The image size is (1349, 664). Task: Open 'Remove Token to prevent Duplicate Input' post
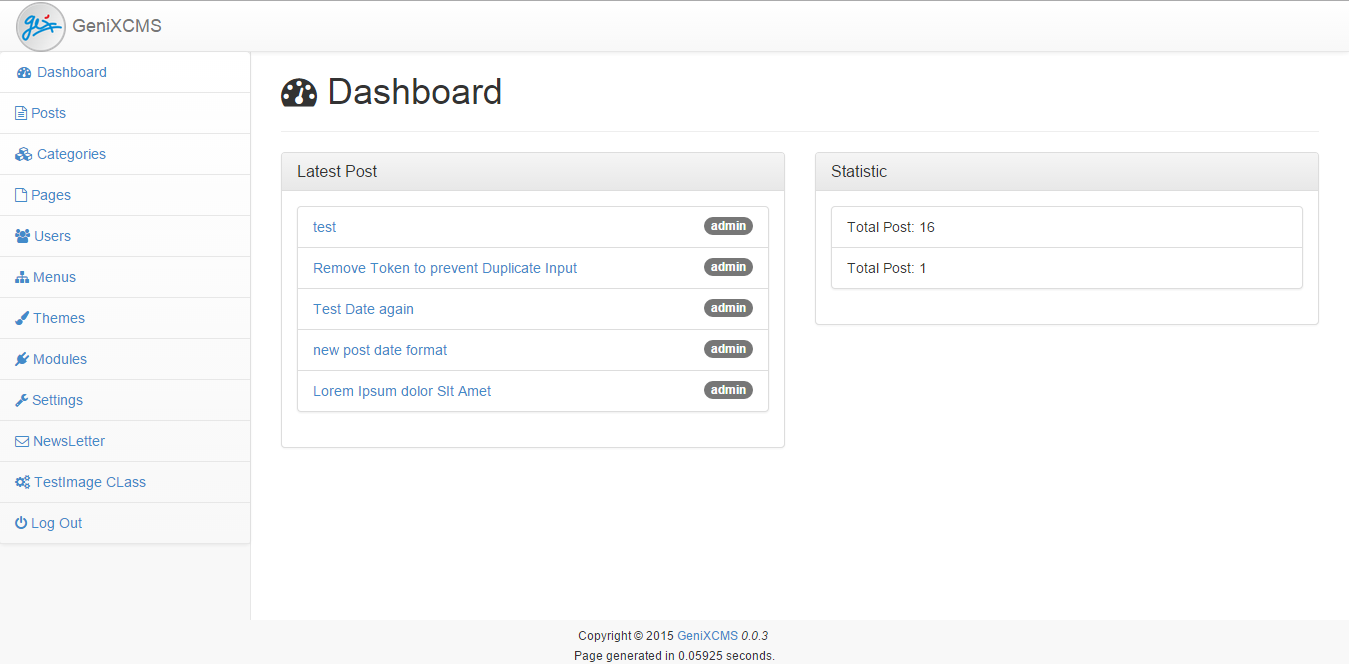pos(445,267)
